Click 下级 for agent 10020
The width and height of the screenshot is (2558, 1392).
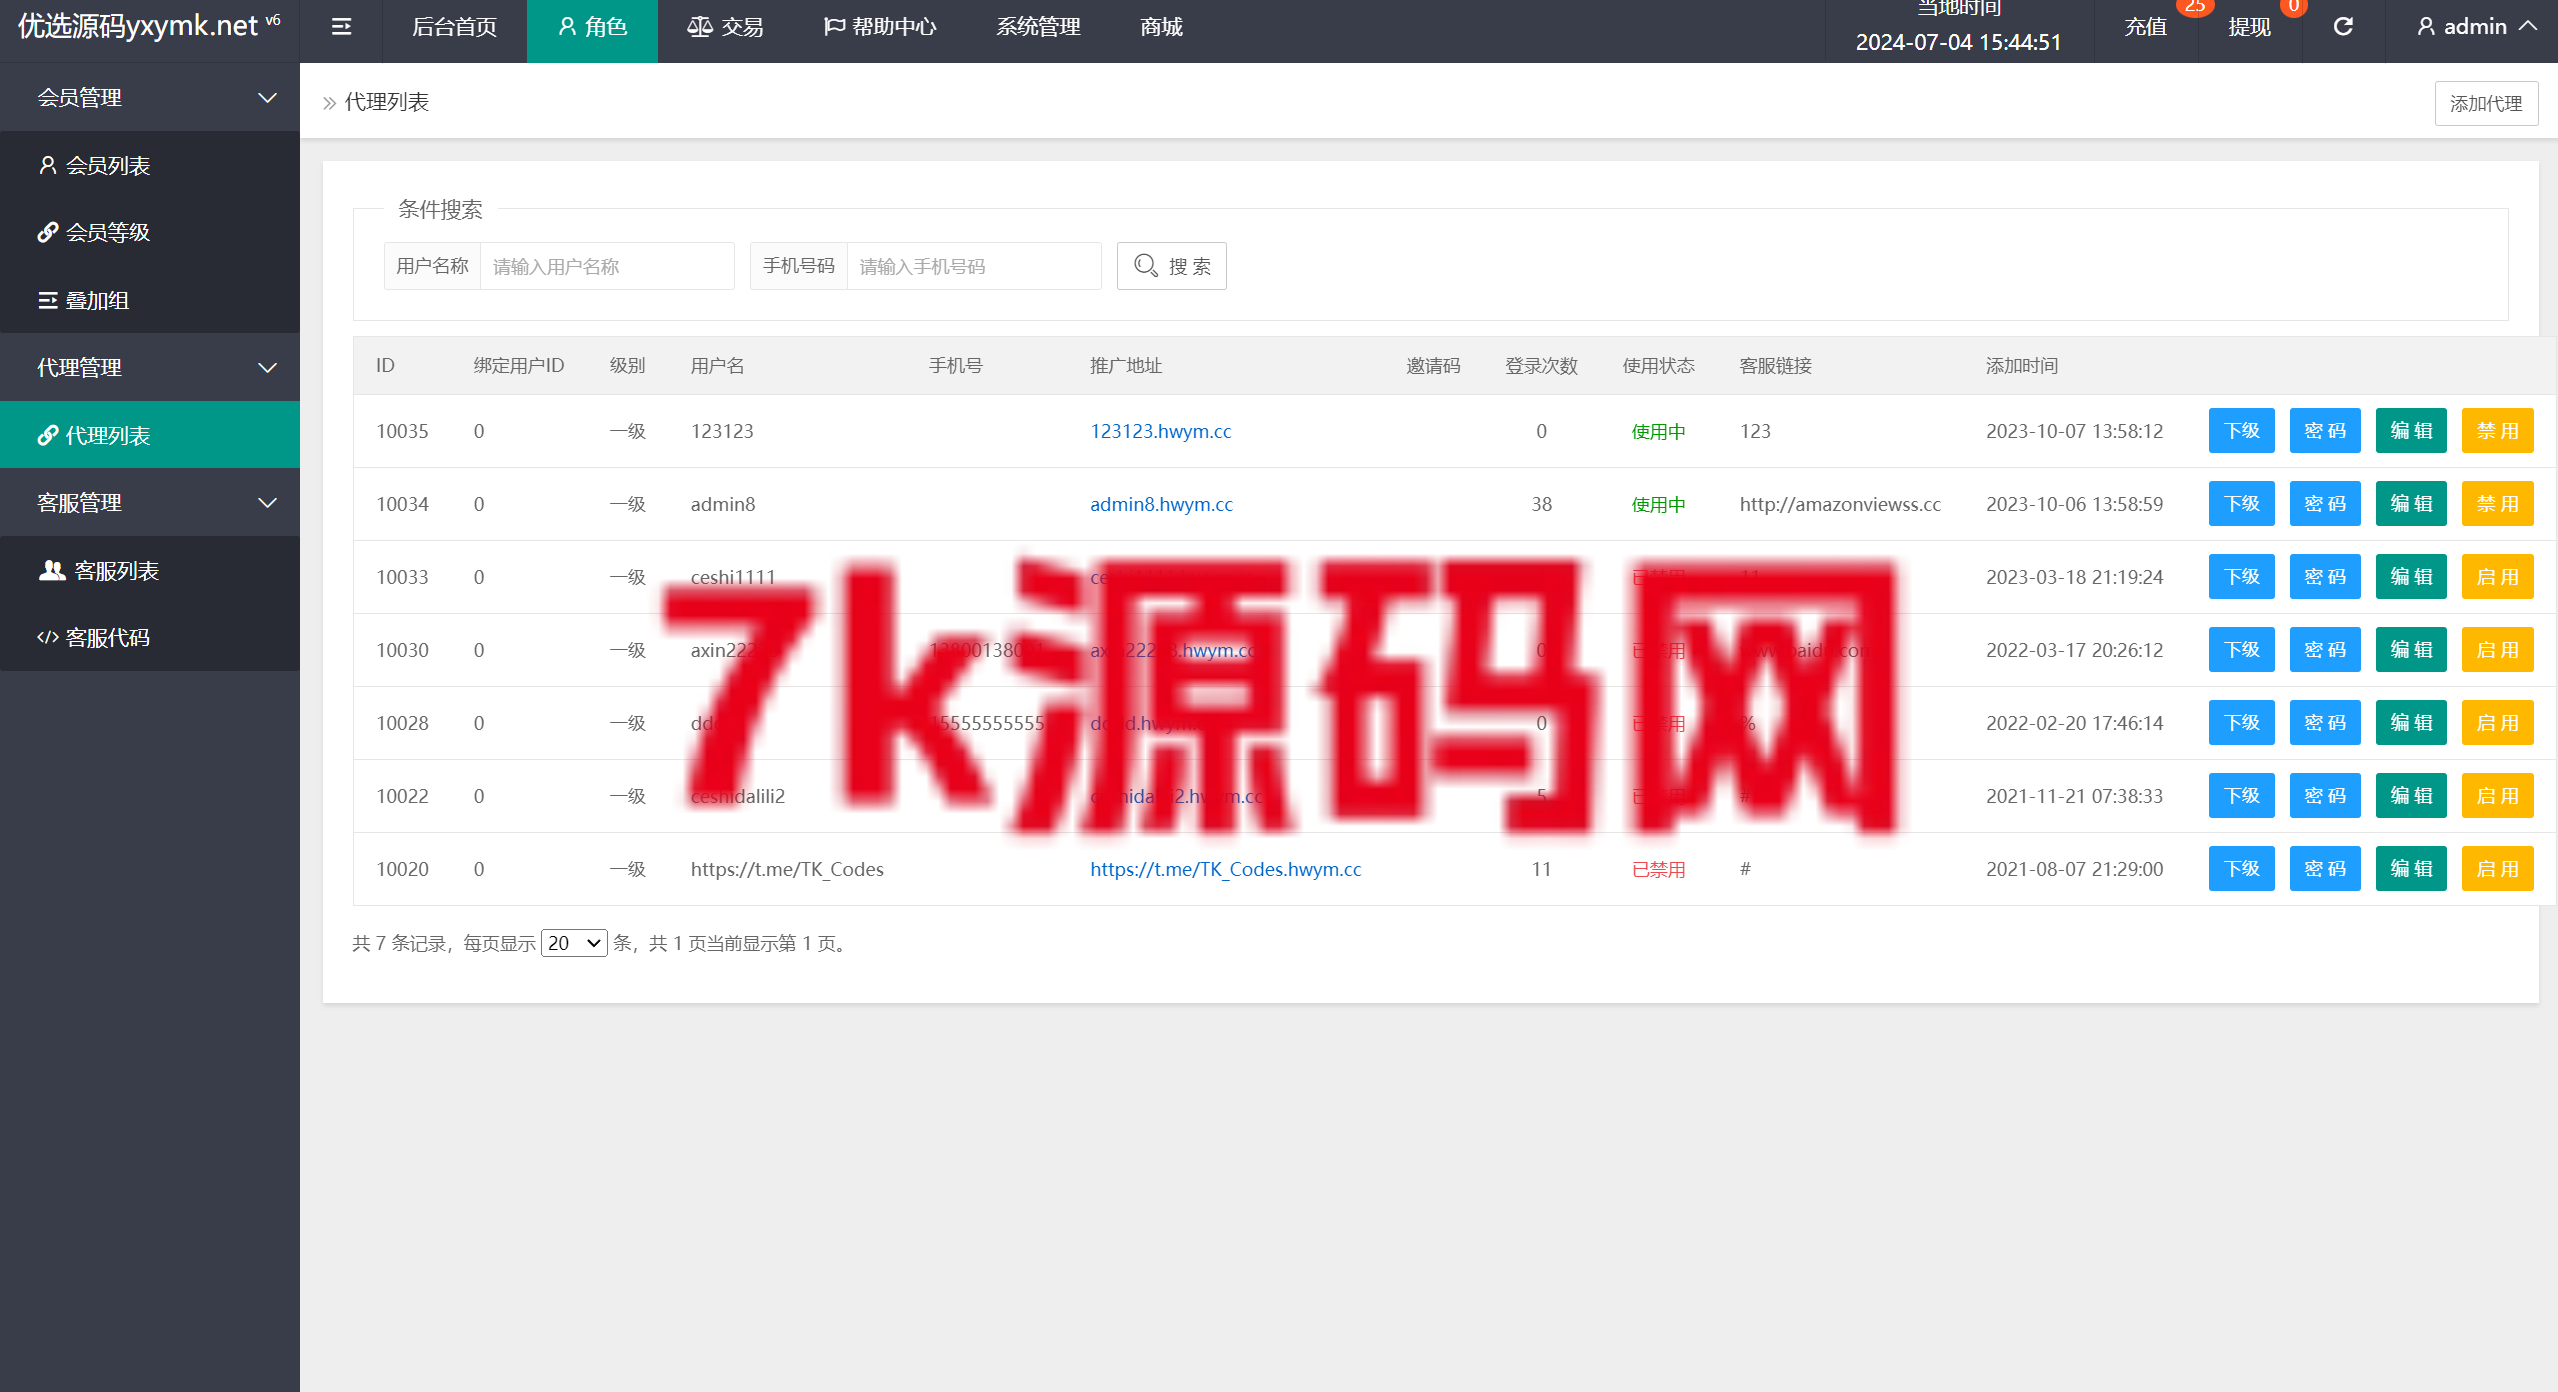(x=2242, y=869)
